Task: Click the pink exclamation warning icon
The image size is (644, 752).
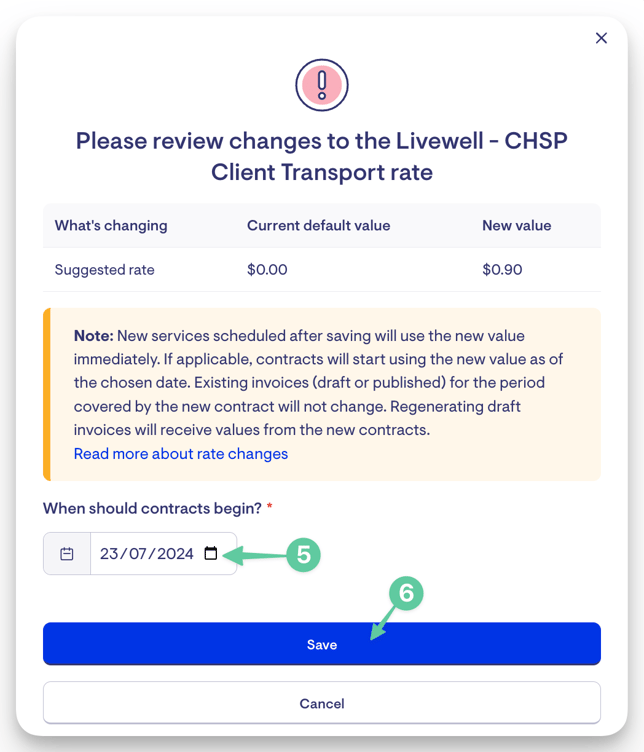Action: tap(321, 85)
